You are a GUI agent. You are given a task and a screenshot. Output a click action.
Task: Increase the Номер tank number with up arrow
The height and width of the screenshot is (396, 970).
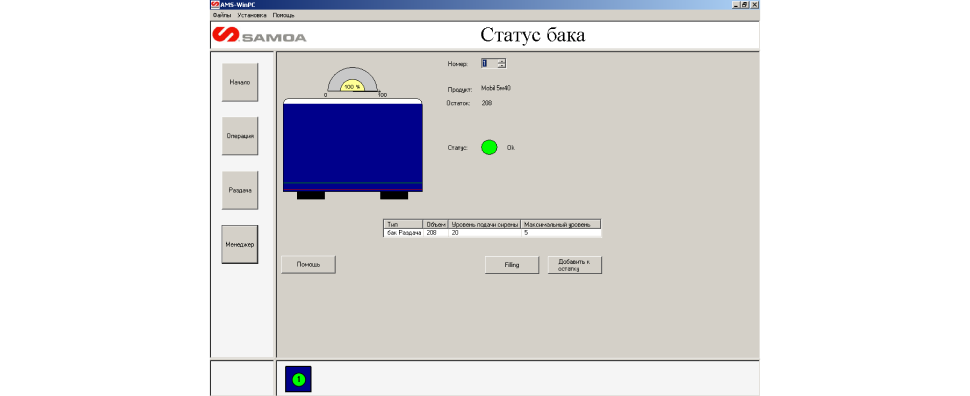(x=502, y=61)
